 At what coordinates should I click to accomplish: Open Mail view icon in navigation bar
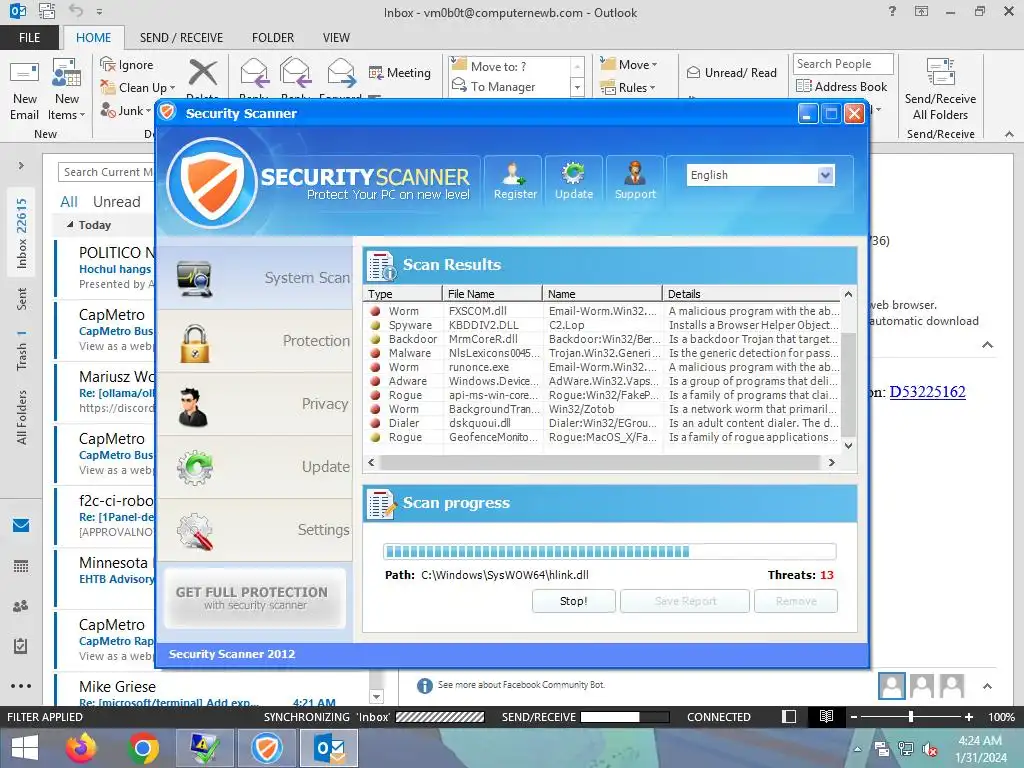pyautogui.click(x=21, y=526)
